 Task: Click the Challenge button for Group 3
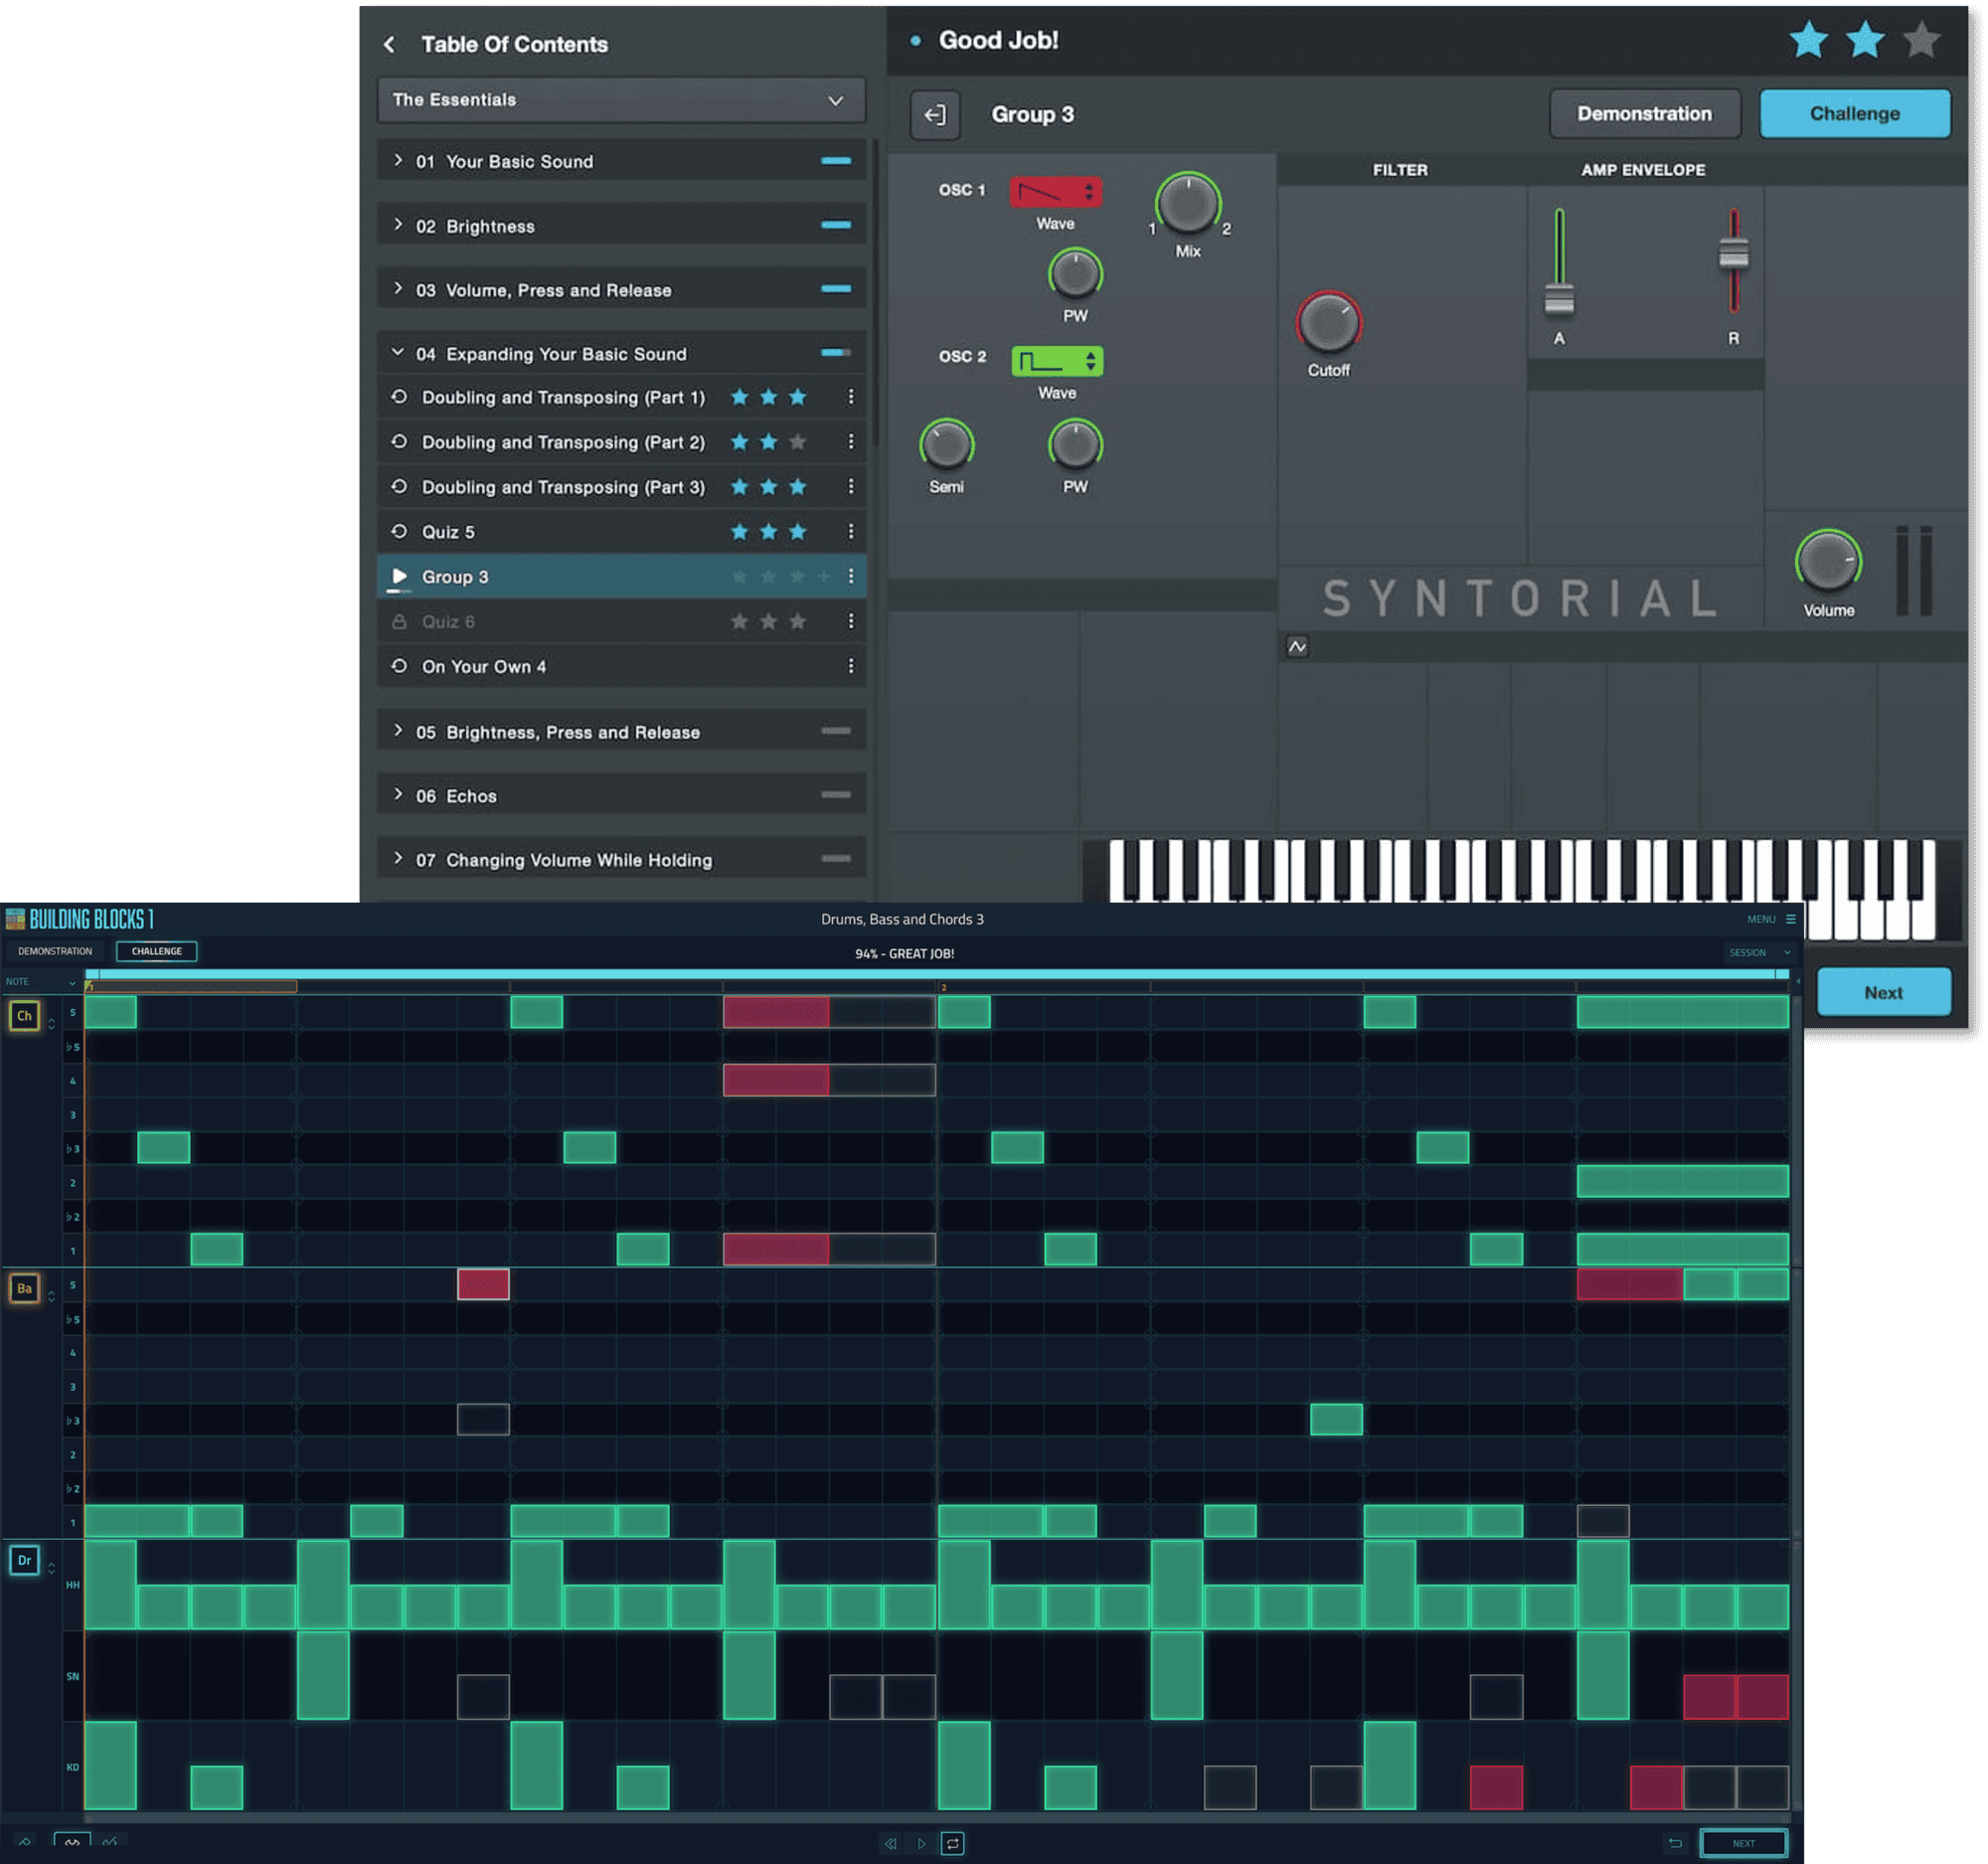1854,113
